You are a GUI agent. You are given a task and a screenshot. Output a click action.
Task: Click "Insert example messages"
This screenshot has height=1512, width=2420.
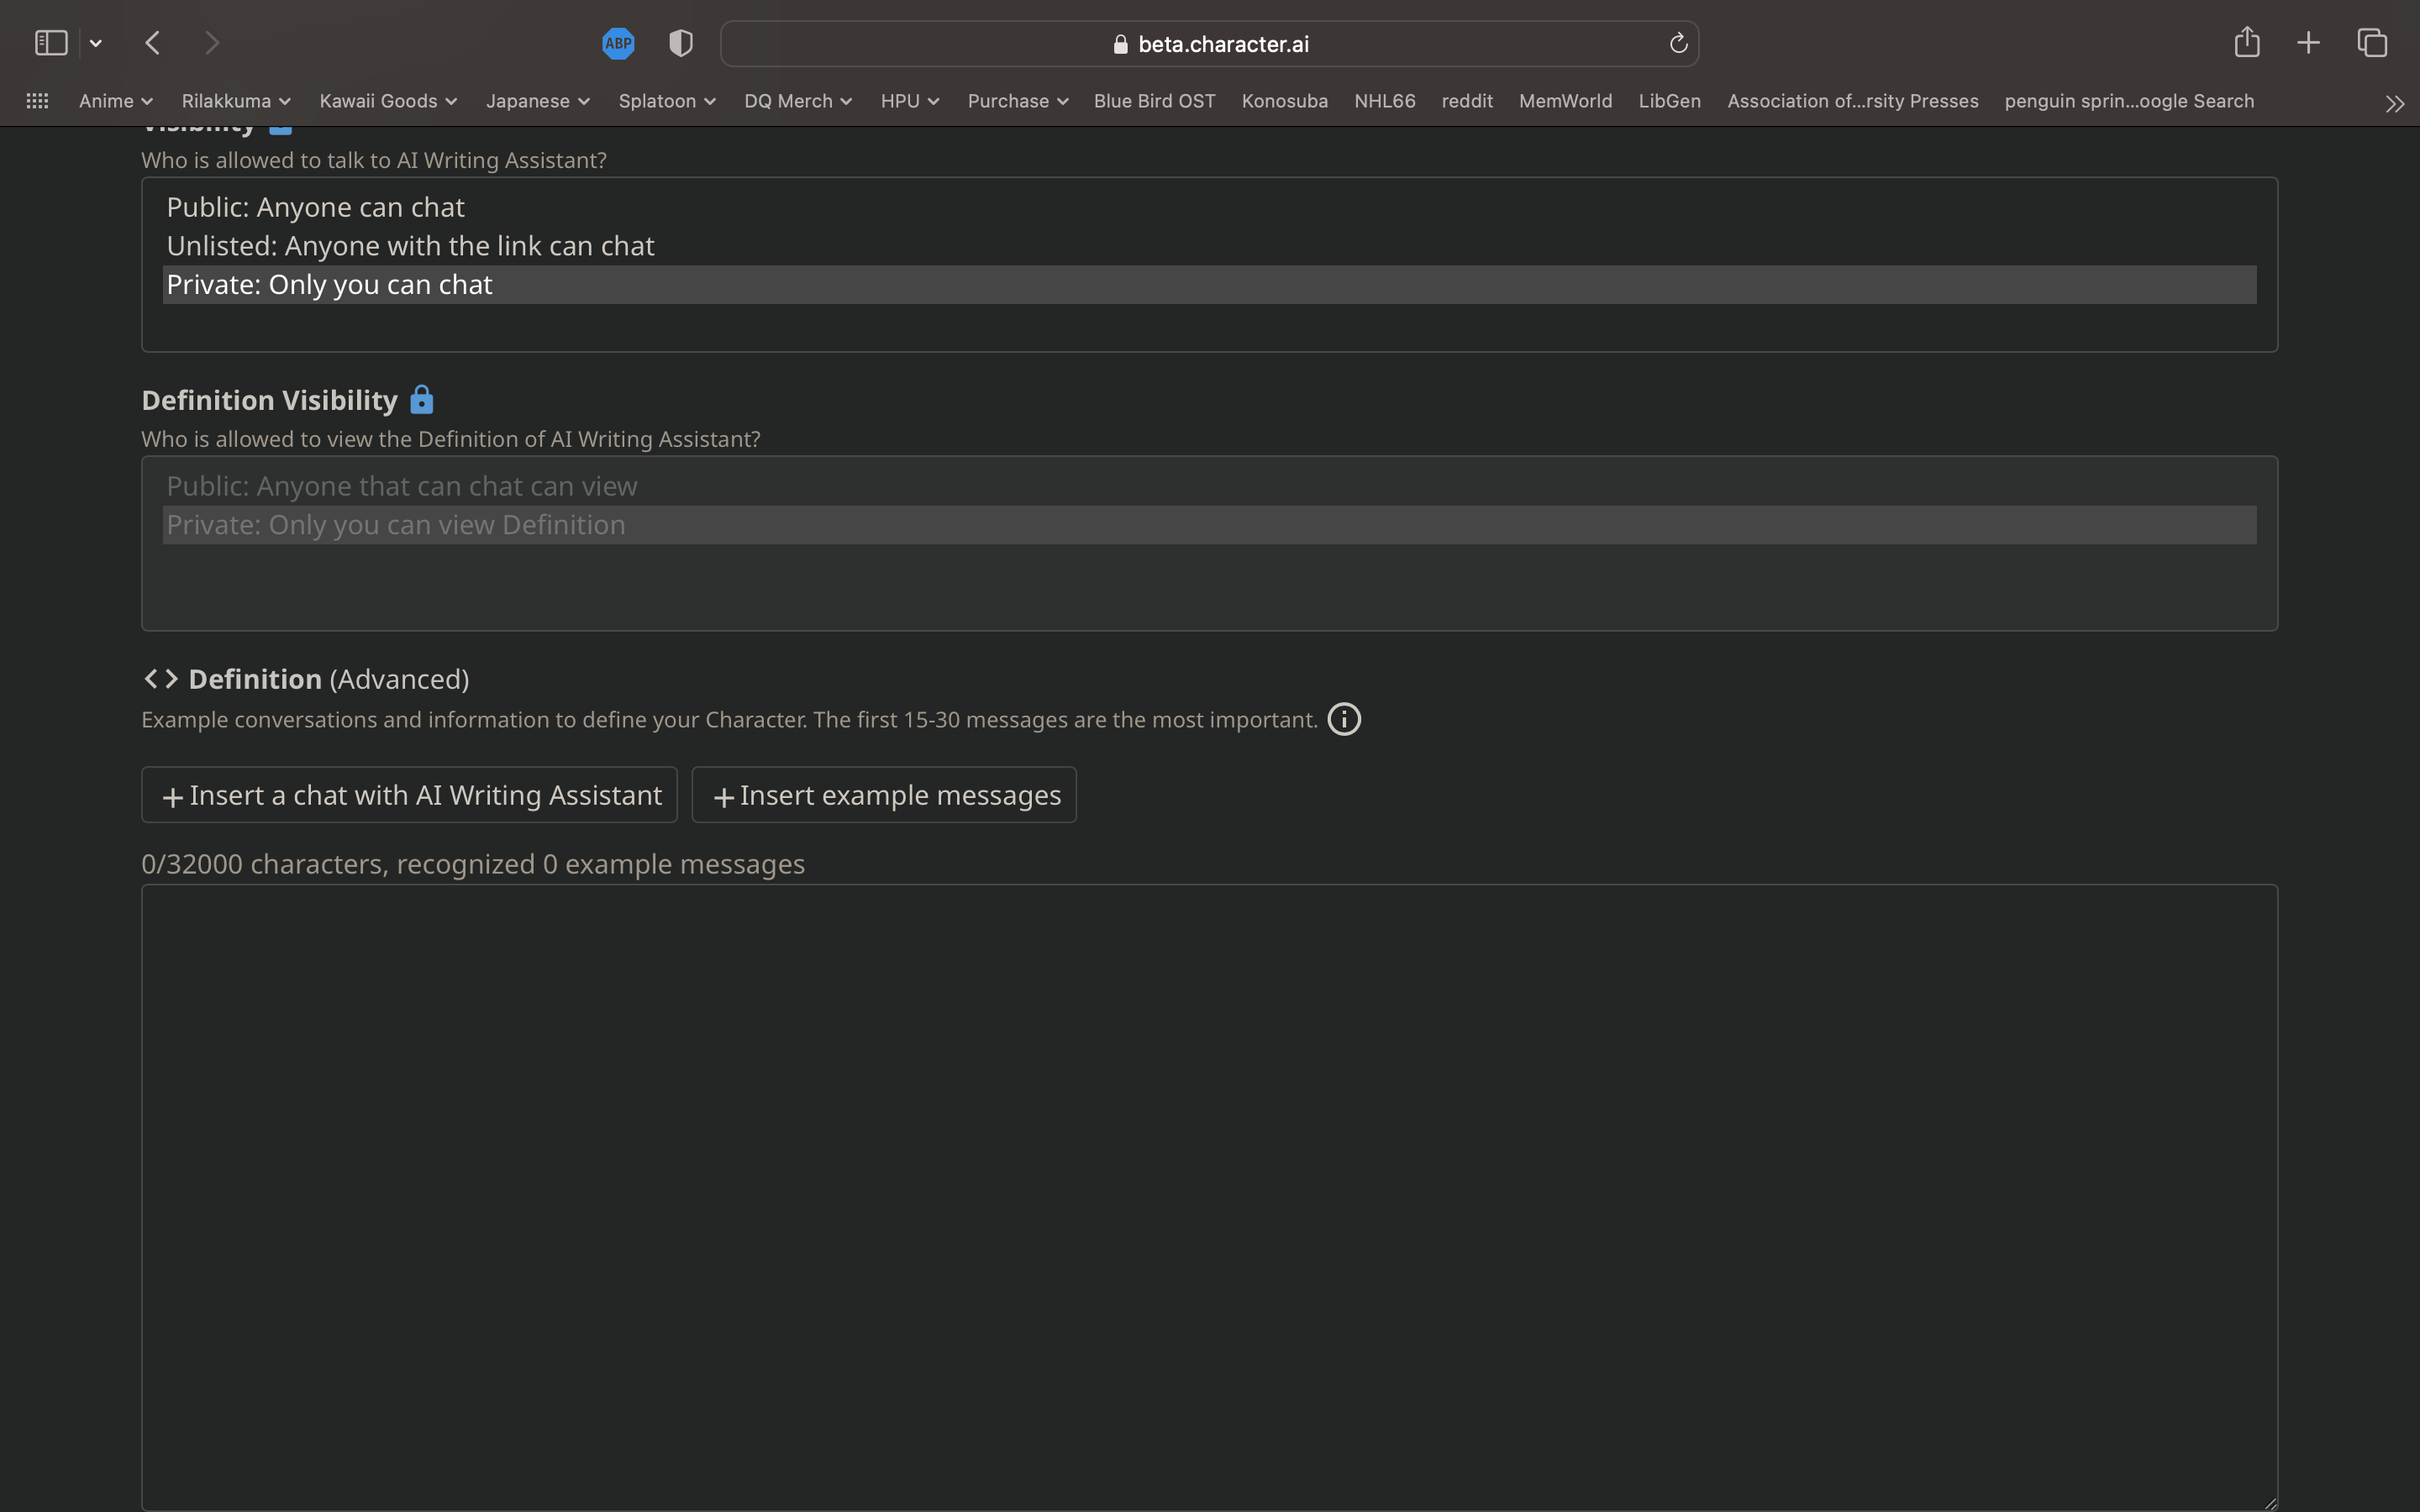[x=883, y=794]
